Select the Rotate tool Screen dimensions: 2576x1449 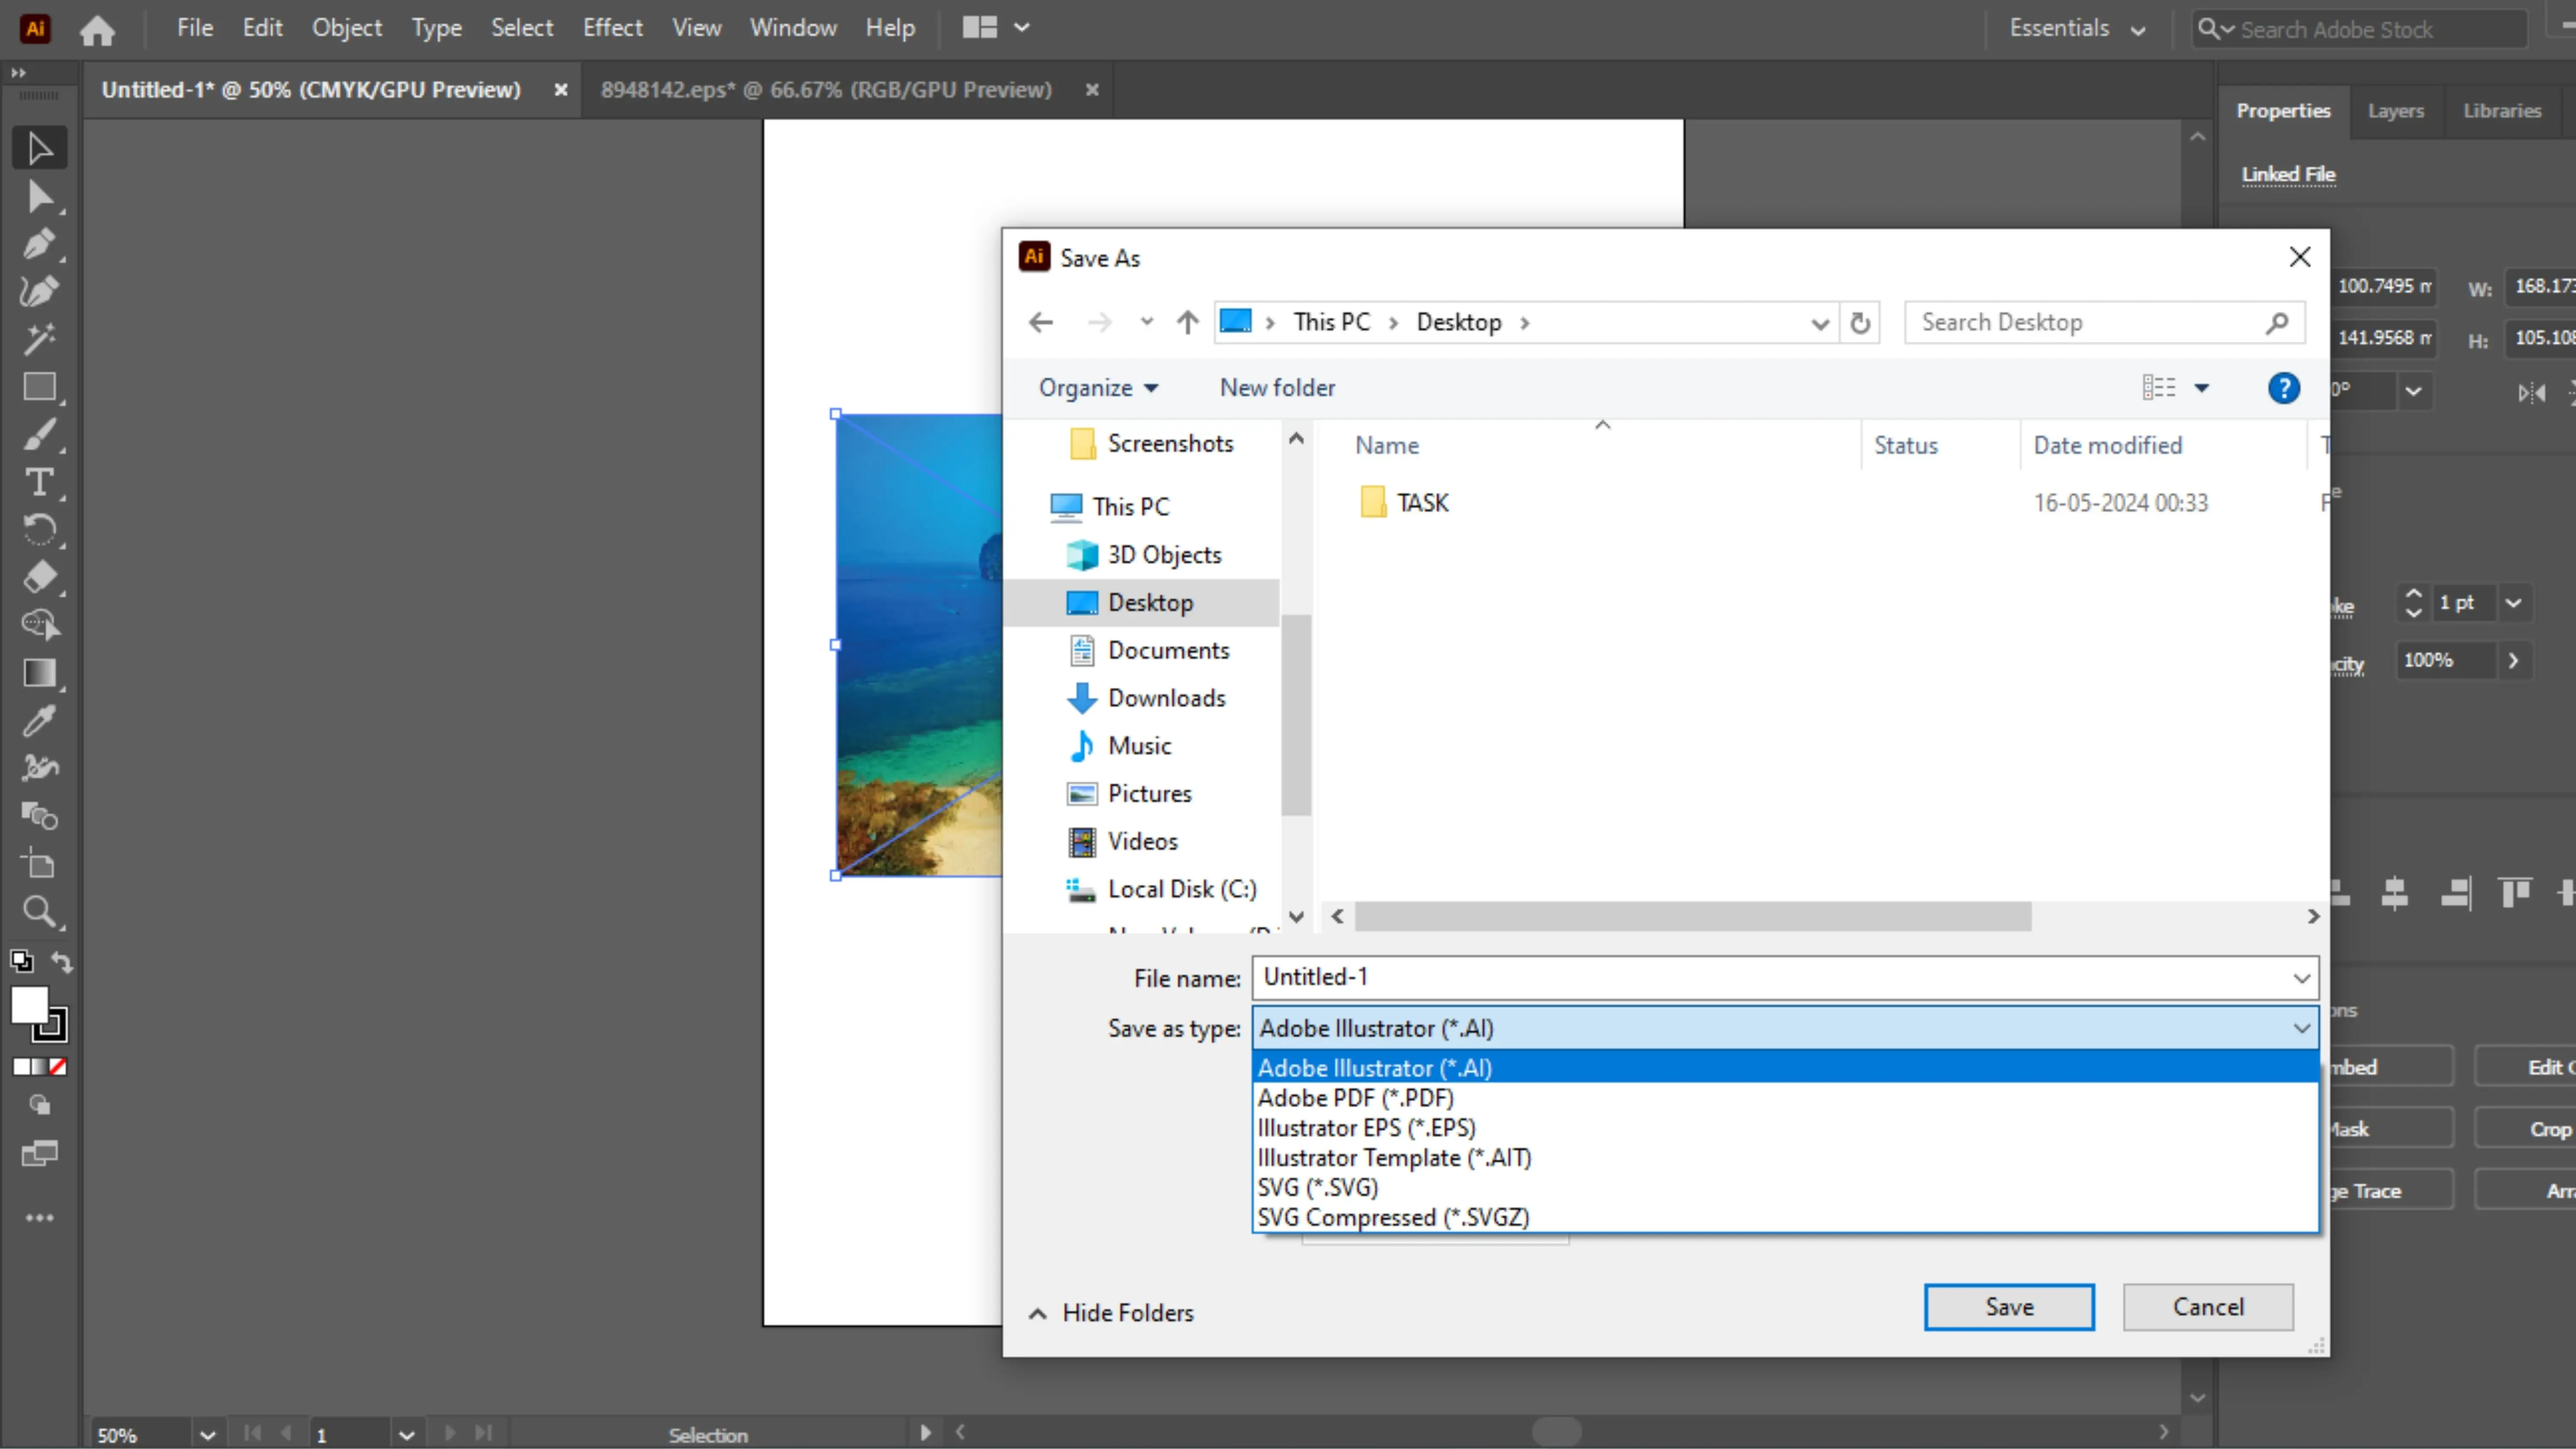pyautogui.click(x=40, y=530)
